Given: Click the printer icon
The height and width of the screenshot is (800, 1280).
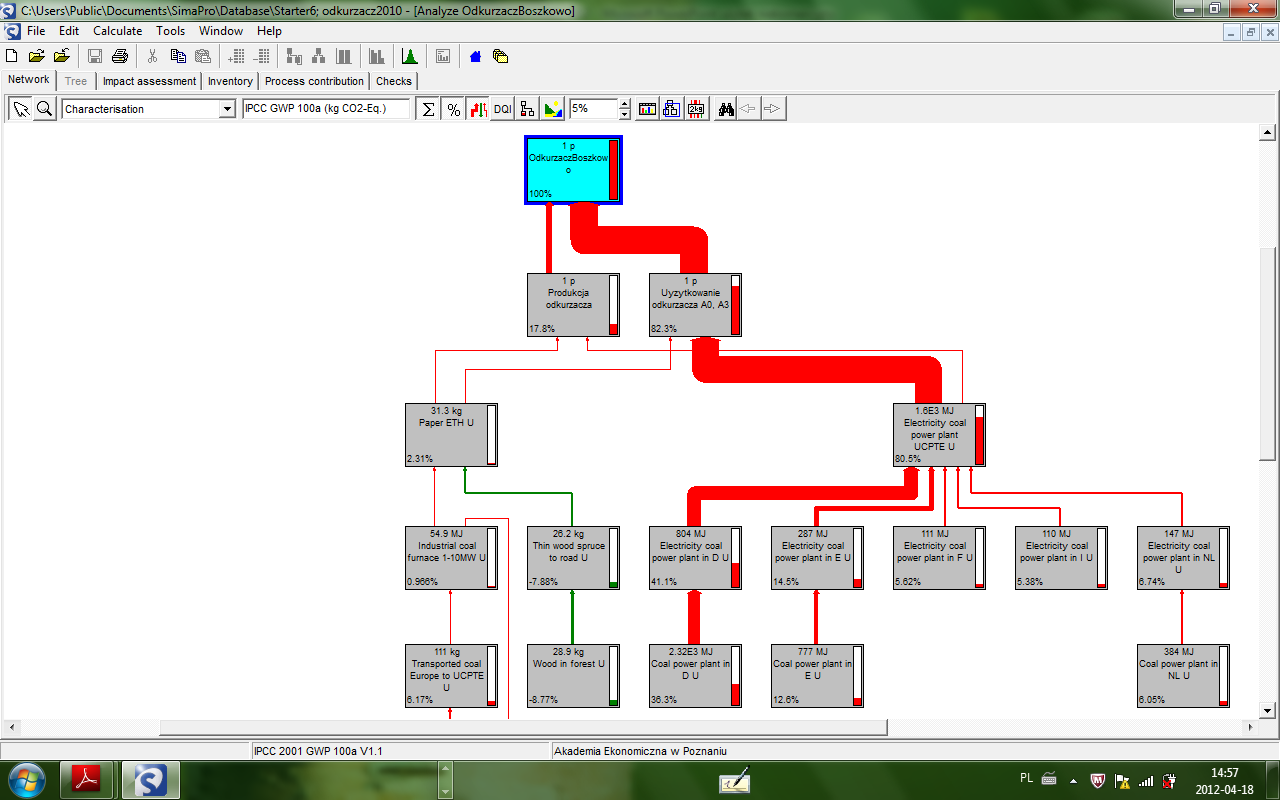Looking at the screenshot, I should (x=120, y=56).
